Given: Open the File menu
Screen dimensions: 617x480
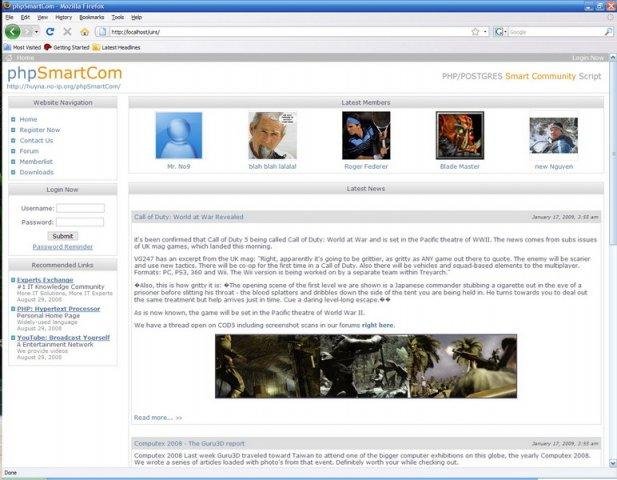Looking at the screenshot, I should point(9,17).
